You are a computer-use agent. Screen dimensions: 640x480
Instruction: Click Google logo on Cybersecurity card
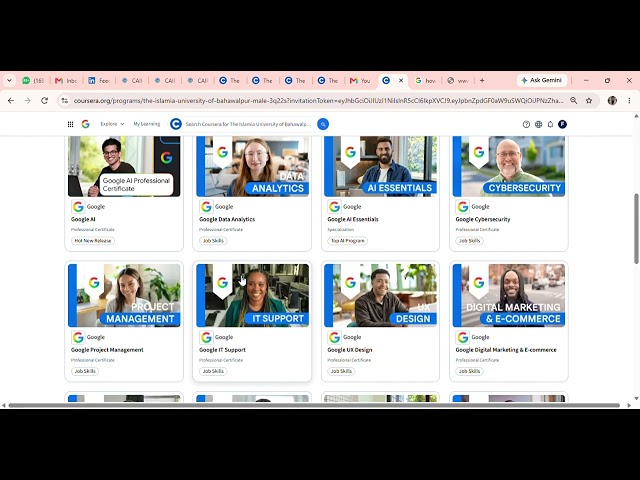pos(462,207)
